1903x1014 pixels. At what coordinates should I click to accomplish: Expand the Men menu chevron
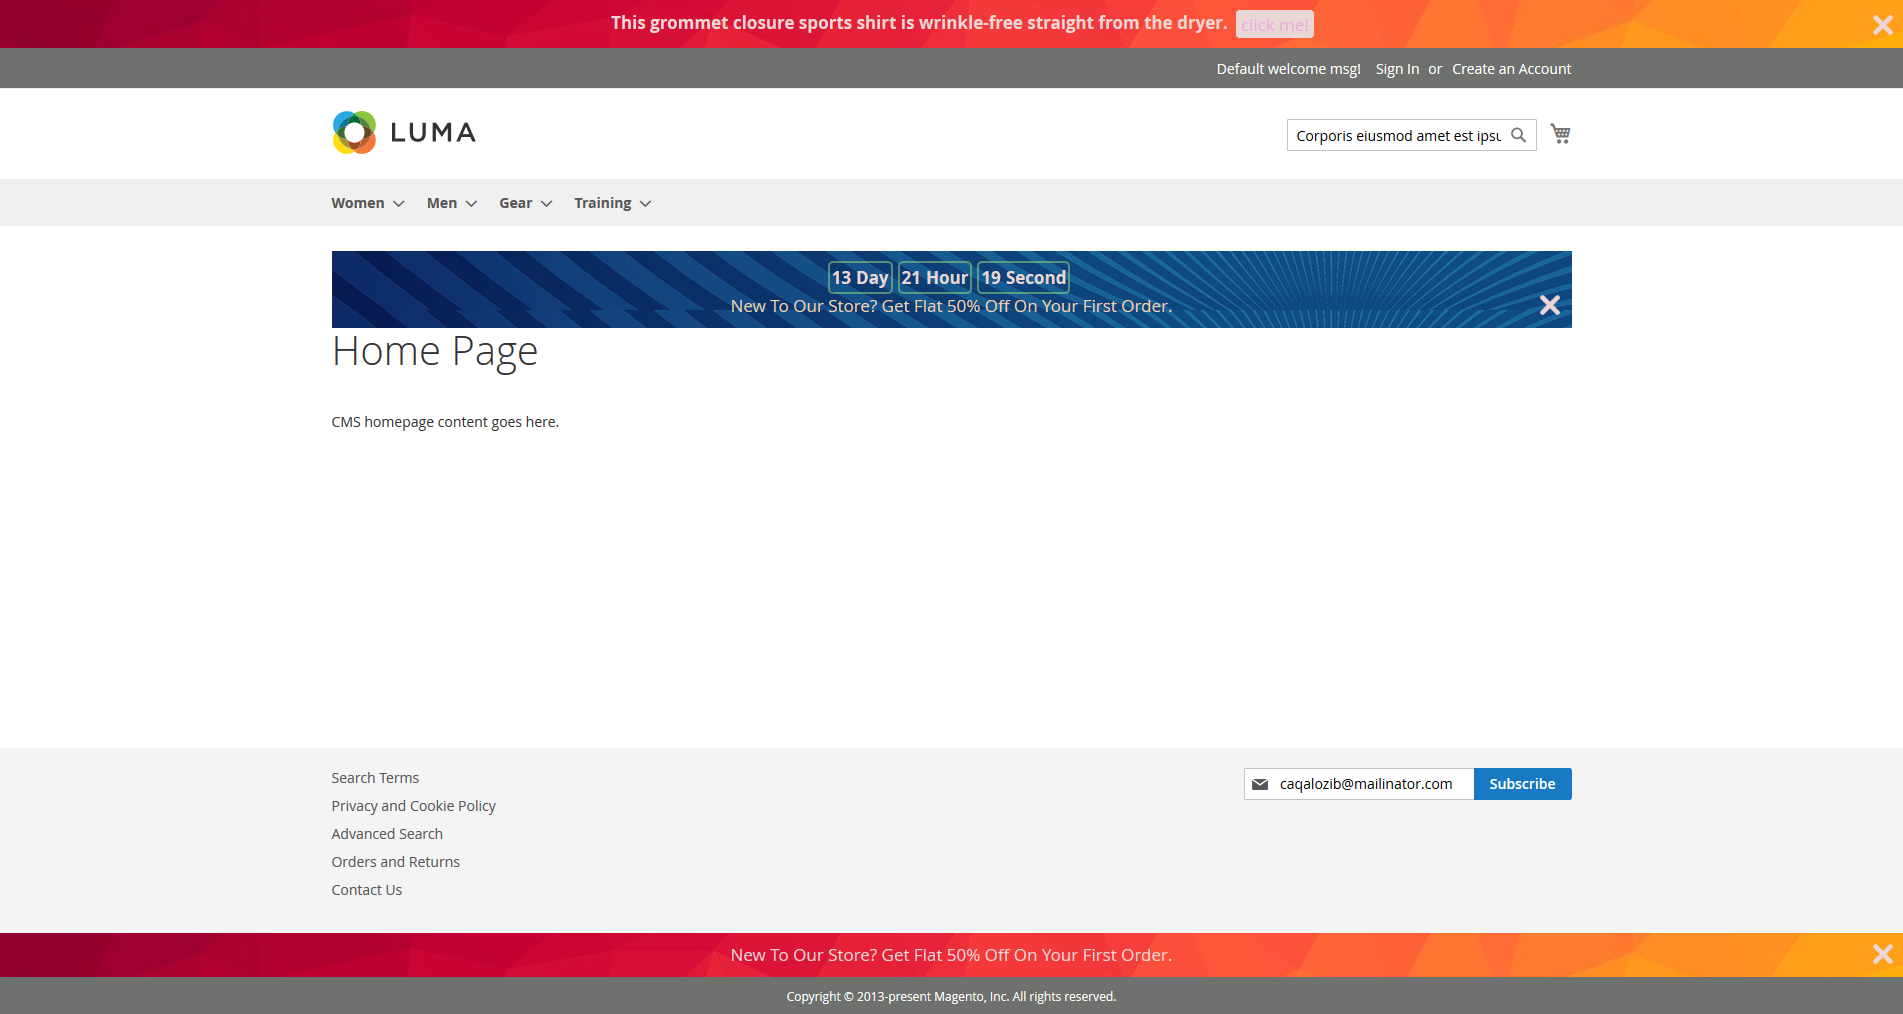[x=472, y=204]
